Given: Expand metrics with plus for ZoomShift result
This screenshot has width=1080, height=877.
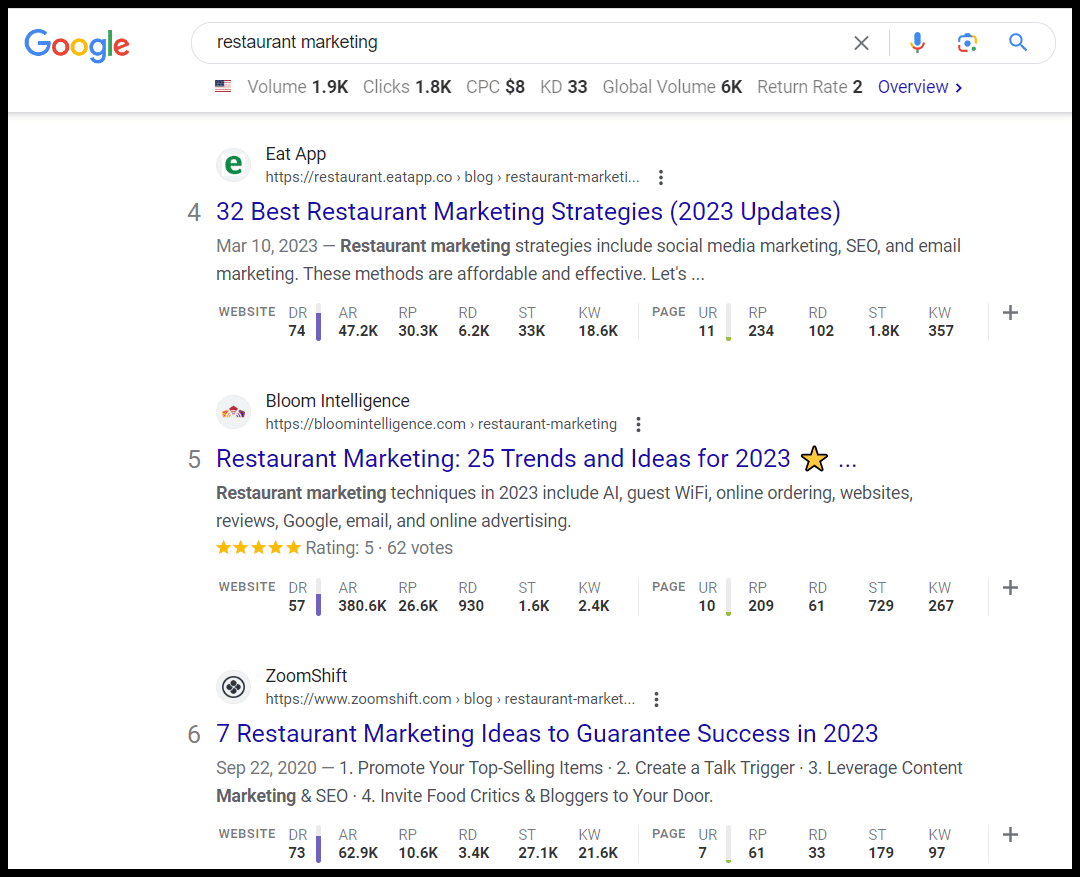Looking at the screenshot, I should click(x=1010, y=835).
